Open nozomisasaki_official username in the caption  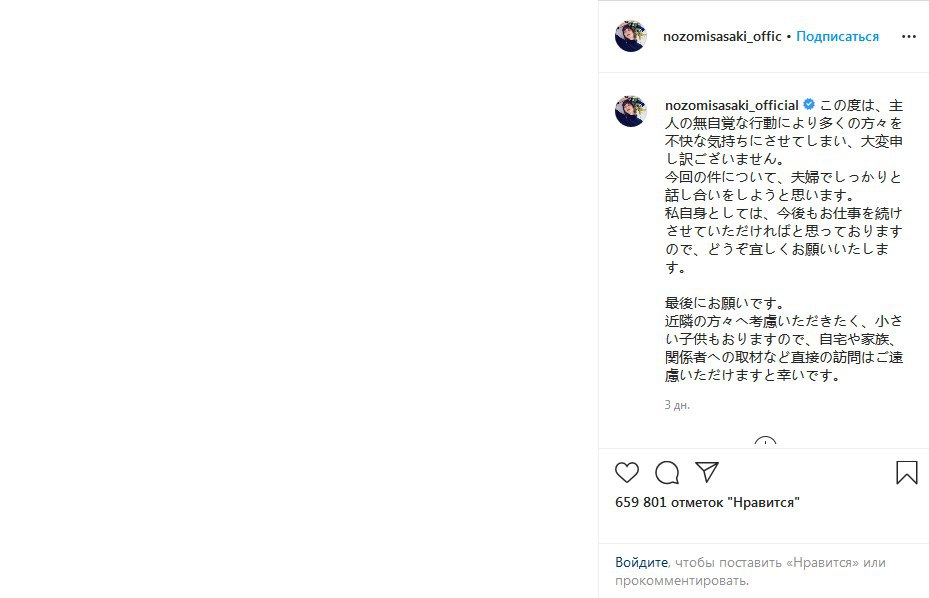(732, 105)
